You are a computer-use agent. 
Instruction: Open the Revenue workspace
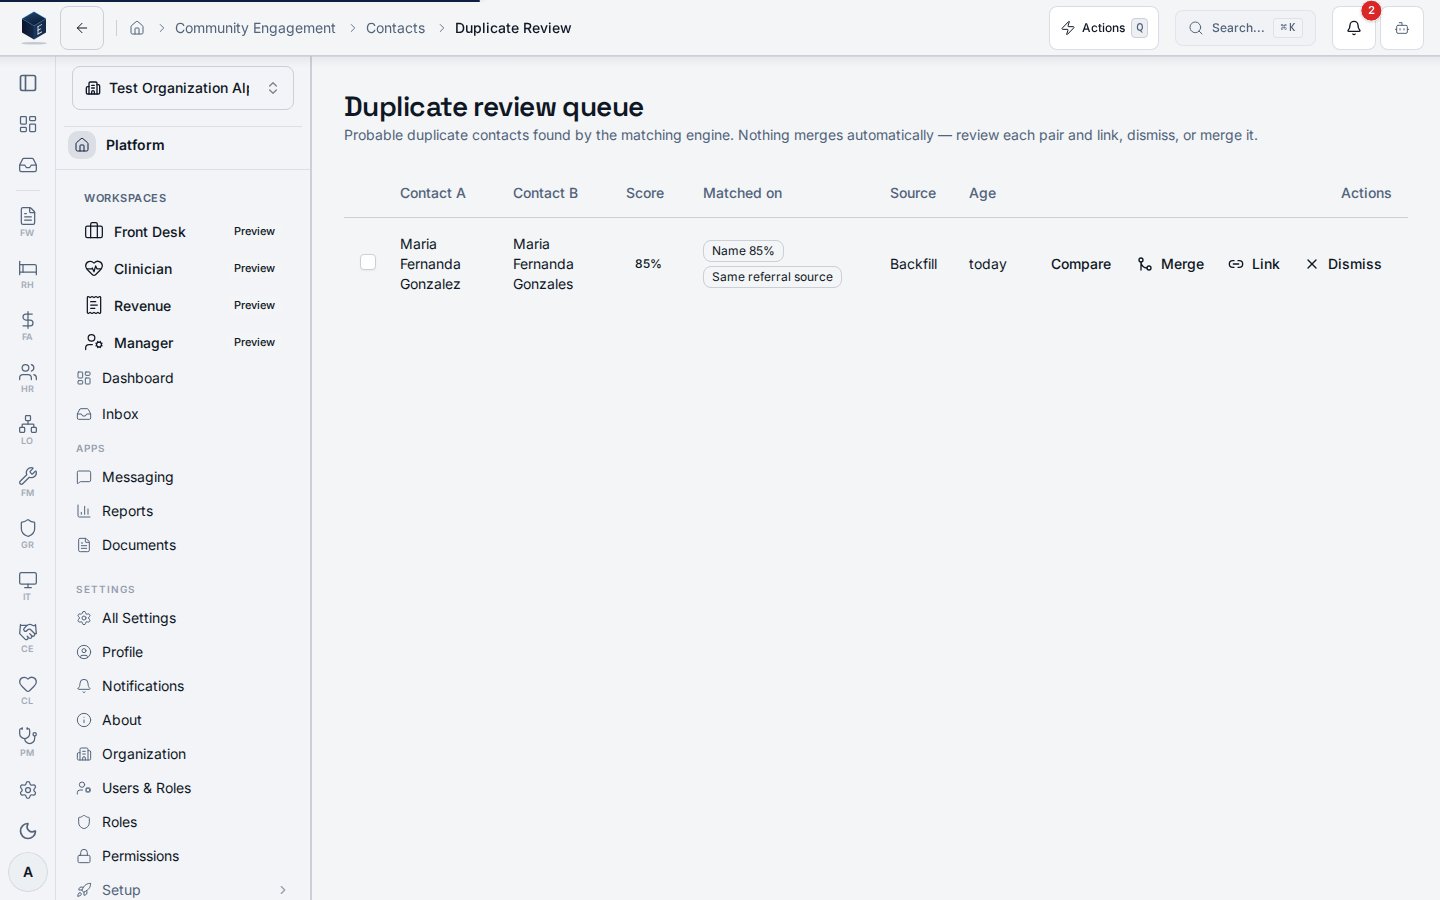point(183,305)
